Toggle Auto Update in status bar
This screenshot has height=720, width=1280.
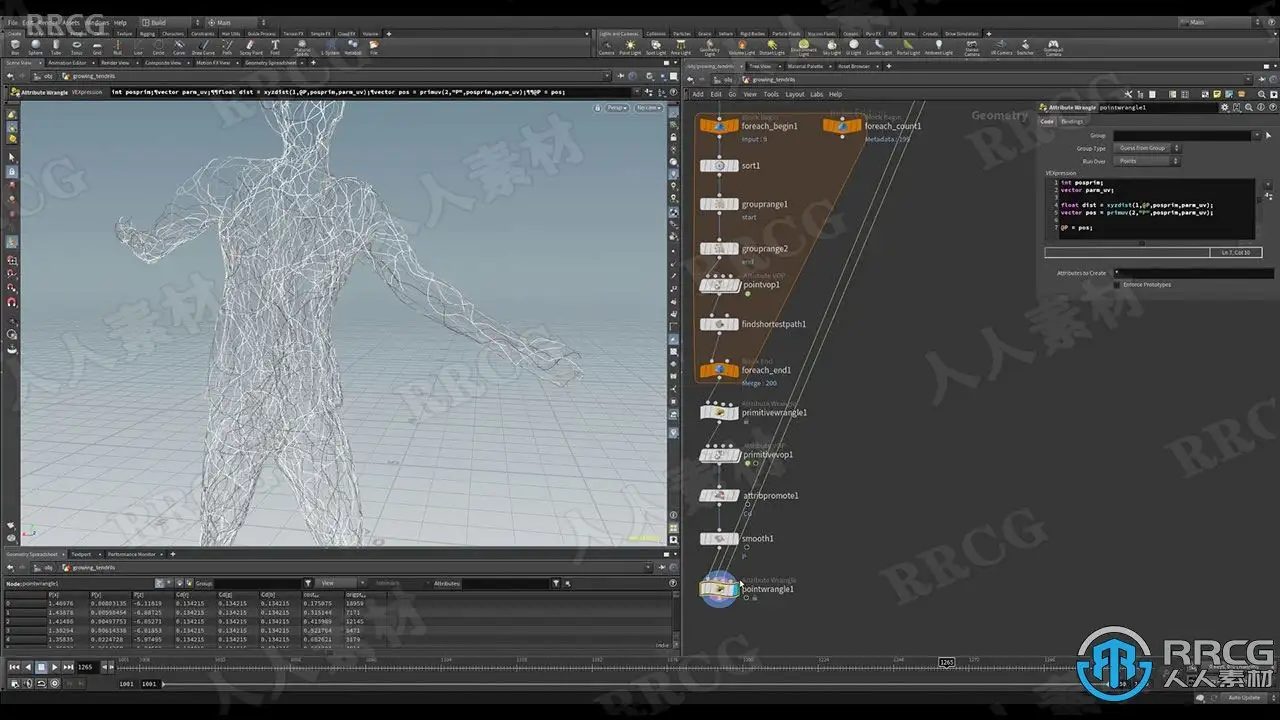point(1243,697)
